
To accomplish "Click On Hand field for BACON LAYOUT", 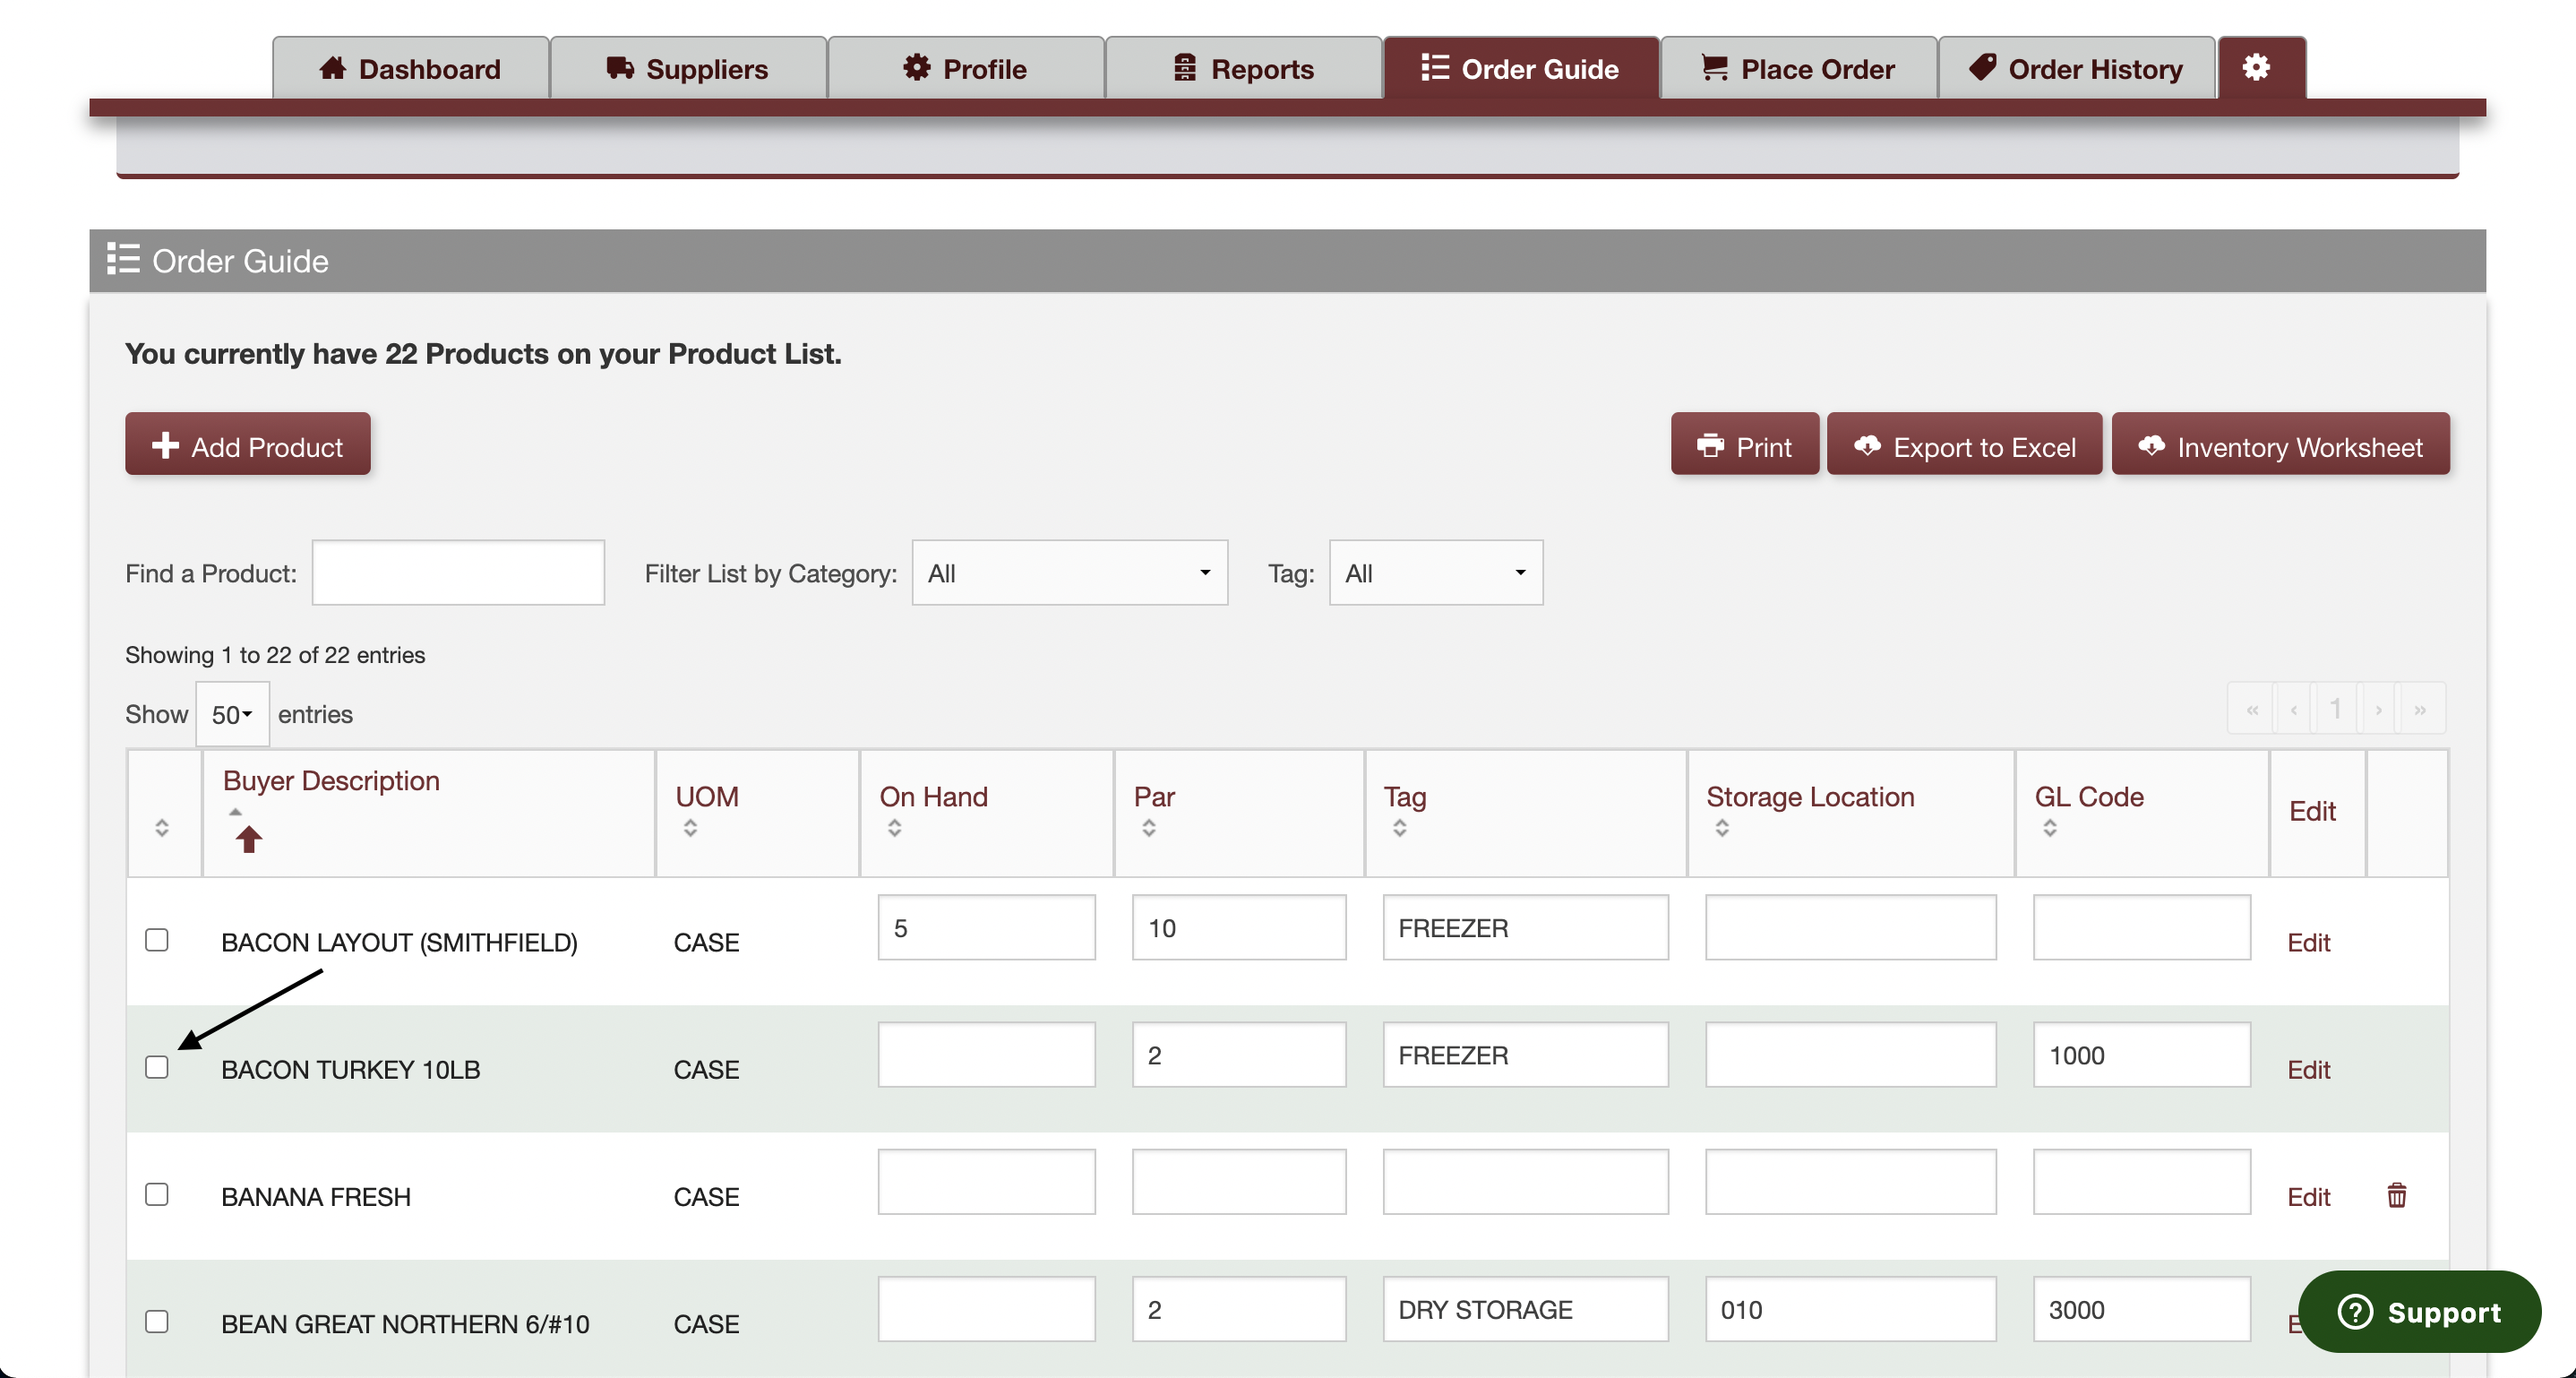I will point(986,927).
